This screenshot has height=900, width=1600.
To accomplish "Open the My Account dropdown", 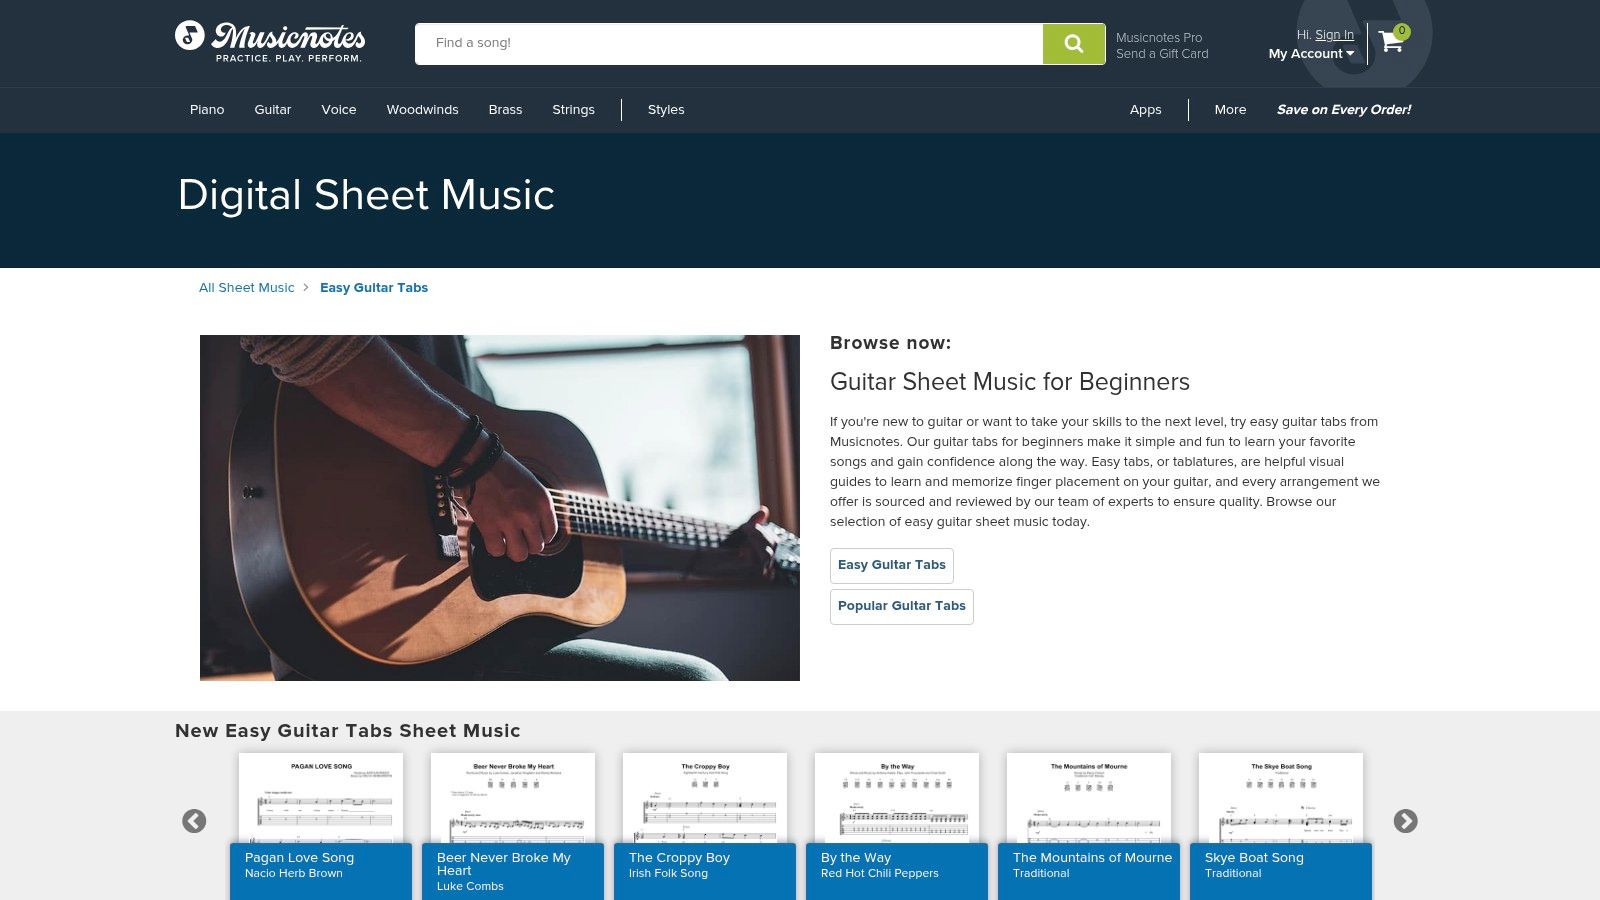I will point(1310,54).
